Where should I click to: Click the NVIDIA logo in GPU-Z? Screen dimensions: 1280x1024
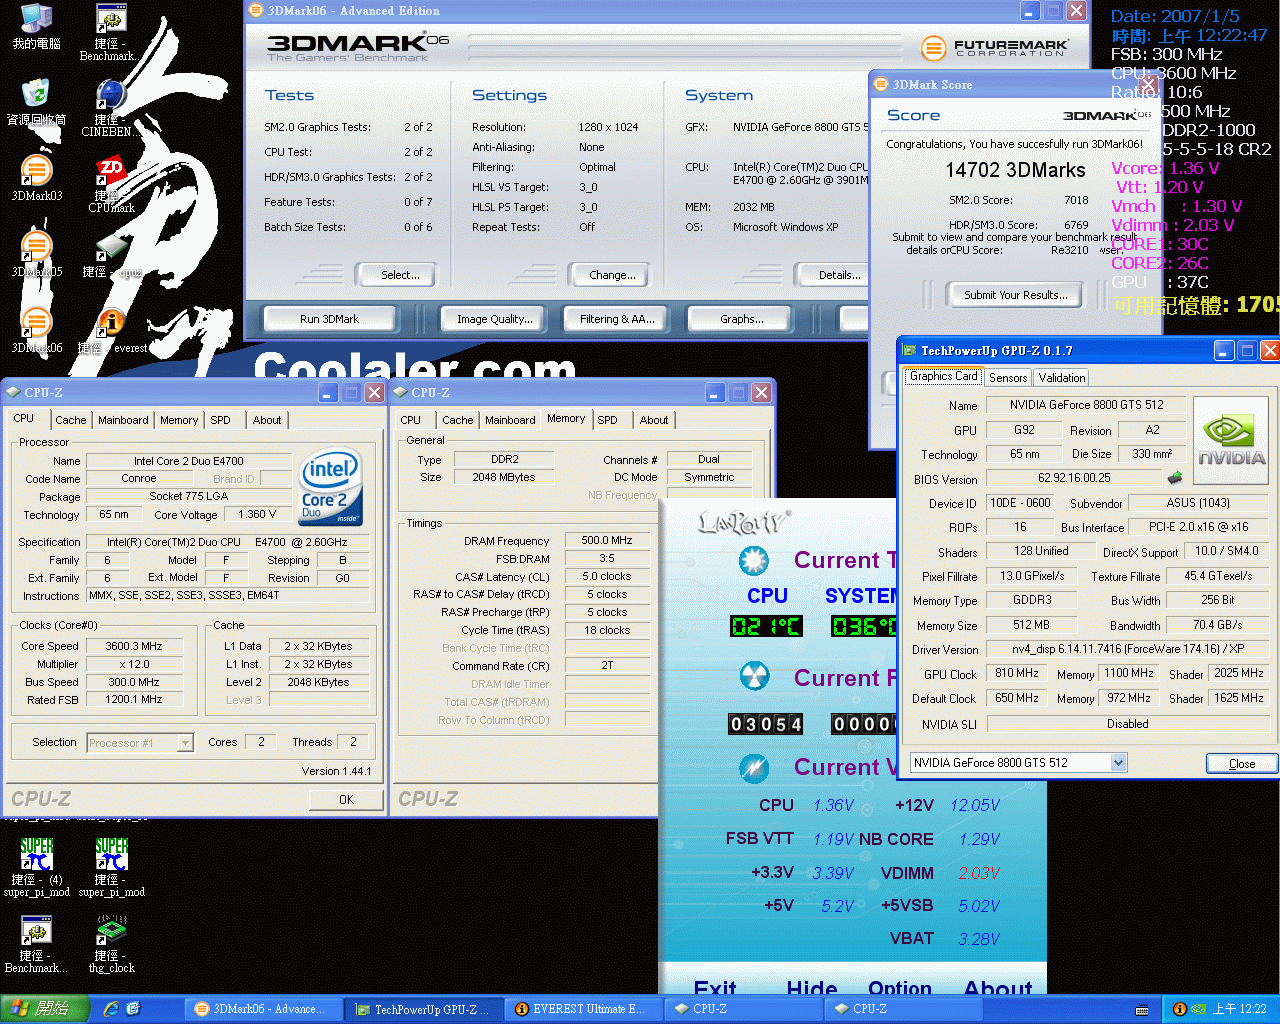(1231, 441)
